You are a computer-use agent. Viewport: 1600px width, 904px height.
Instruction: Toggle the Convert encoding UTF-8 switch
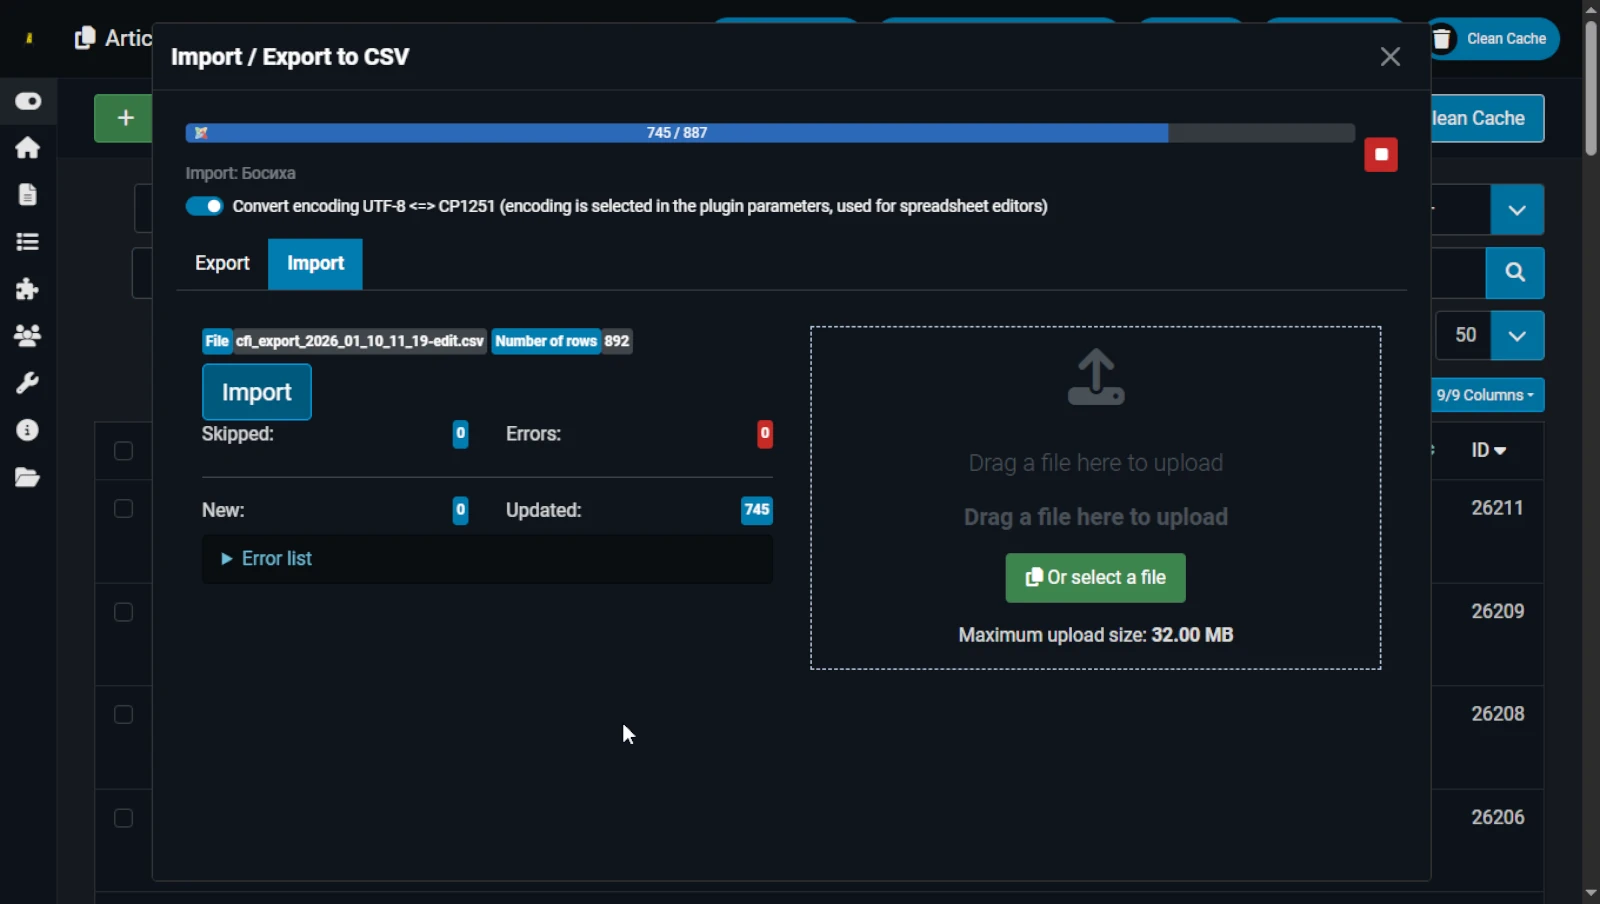pyautogui.click(x=205, y=206)
